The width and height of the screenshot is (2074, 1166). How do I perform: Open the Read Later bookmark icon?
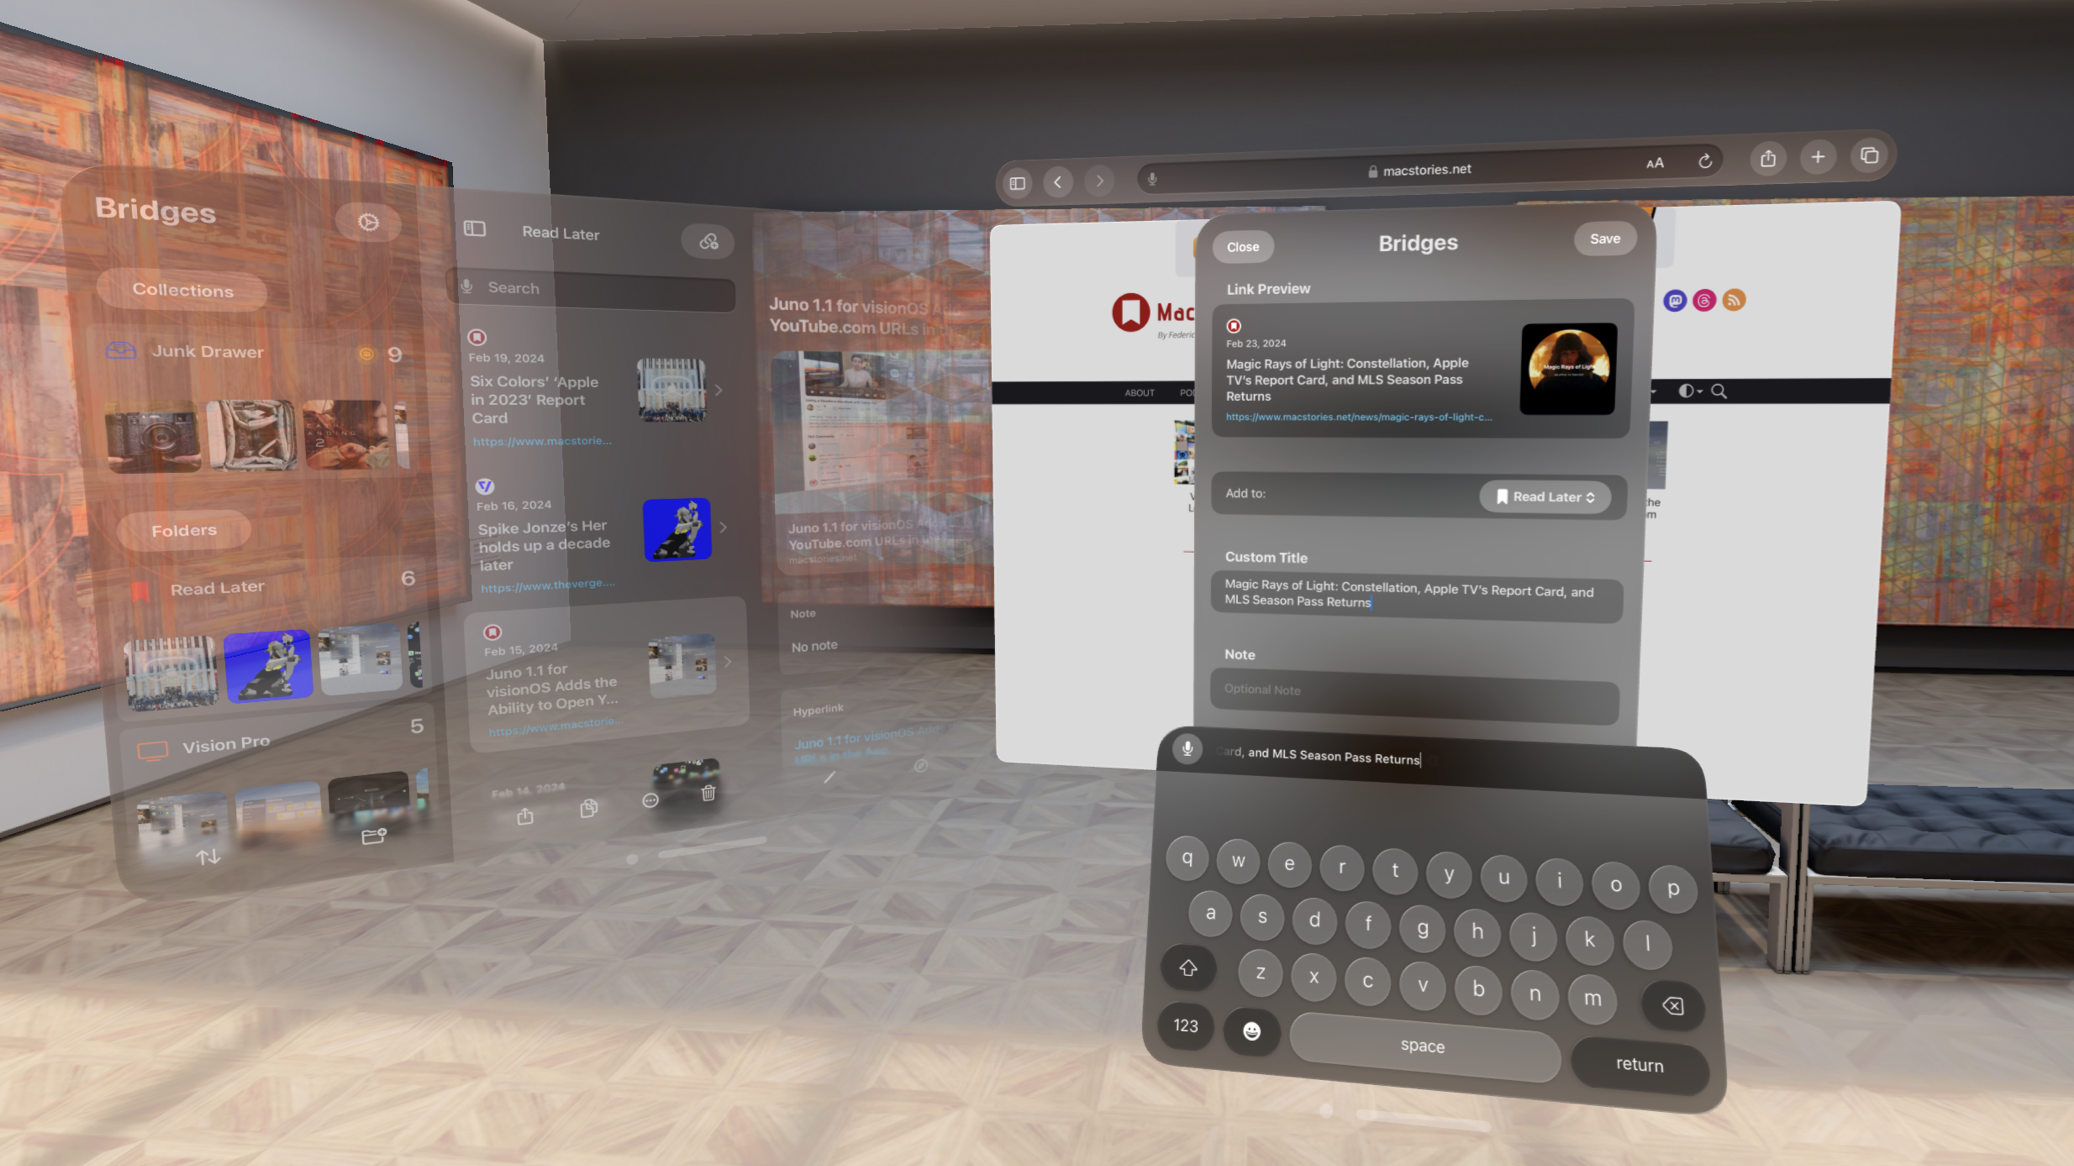coord(1503,495)
